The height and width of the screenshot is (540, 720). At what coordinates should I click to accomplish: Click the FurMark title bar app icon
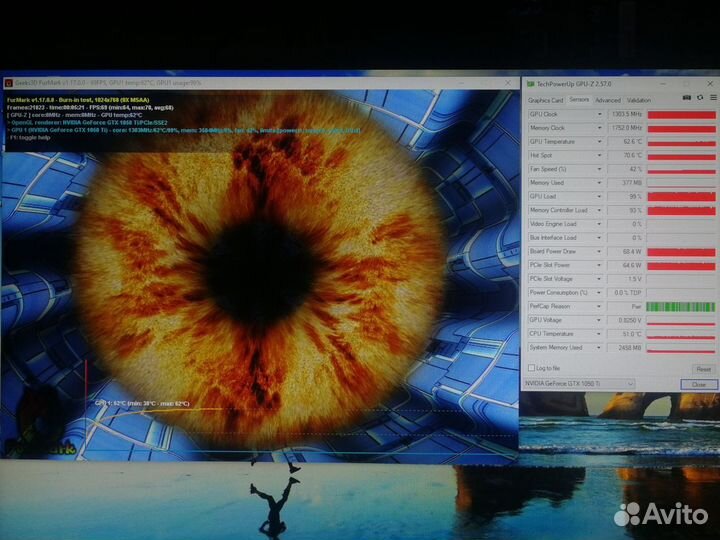coord(9,83)
